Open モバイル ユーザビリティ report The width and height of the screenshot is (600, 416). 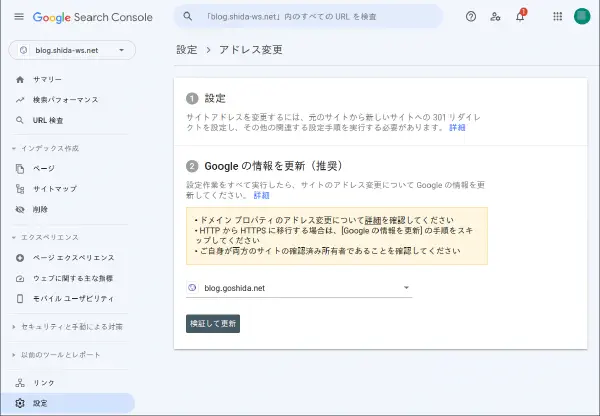click(x=73, y=299)
